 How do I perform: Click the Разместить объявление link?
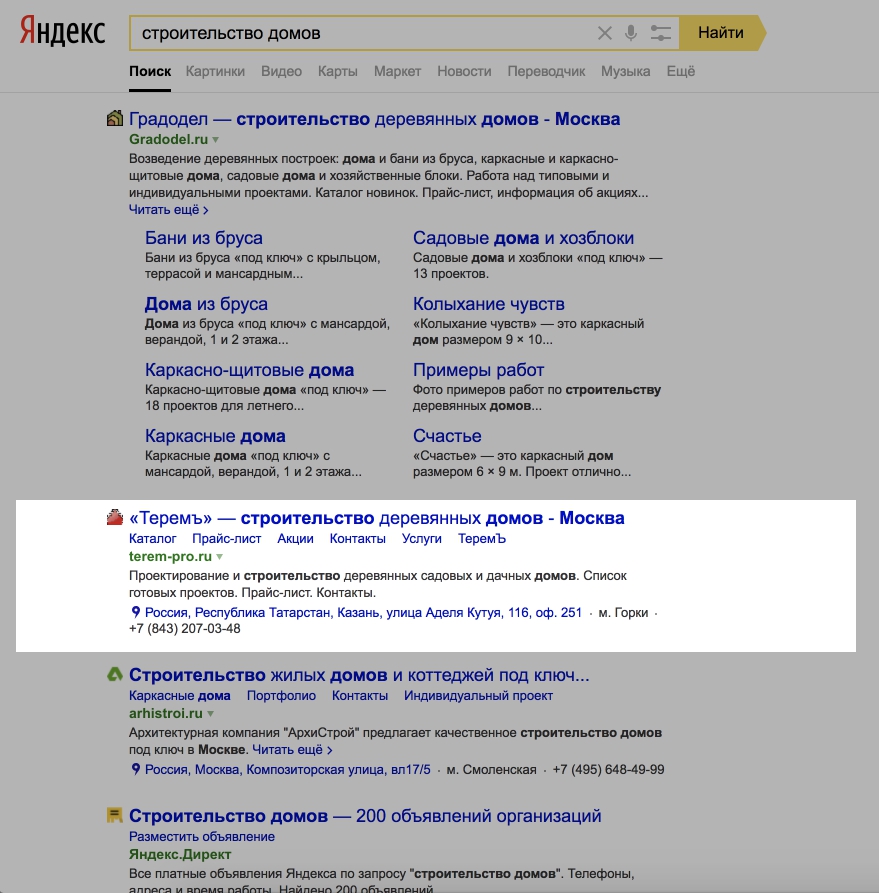tap(202, 836)
